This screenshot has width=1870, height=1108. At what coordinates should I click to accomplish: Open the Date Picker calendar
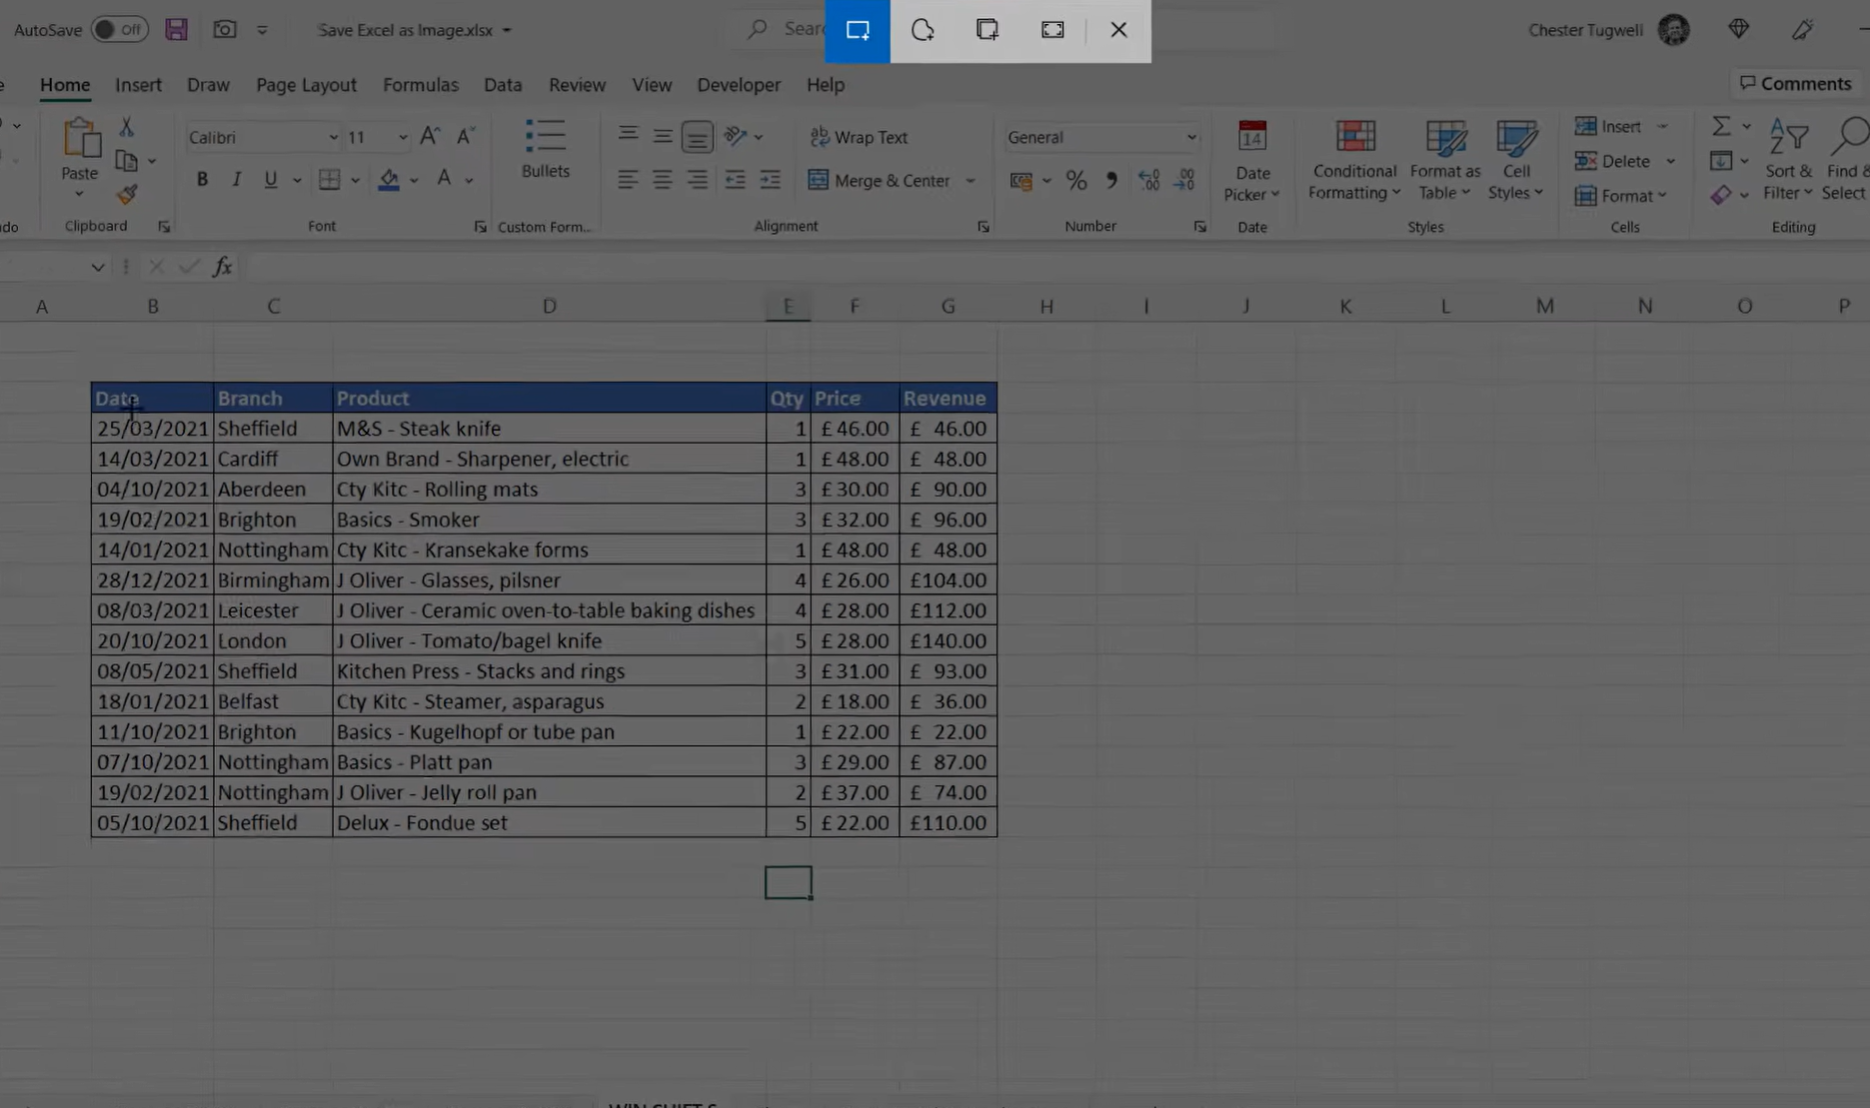tap(1252, 160)
